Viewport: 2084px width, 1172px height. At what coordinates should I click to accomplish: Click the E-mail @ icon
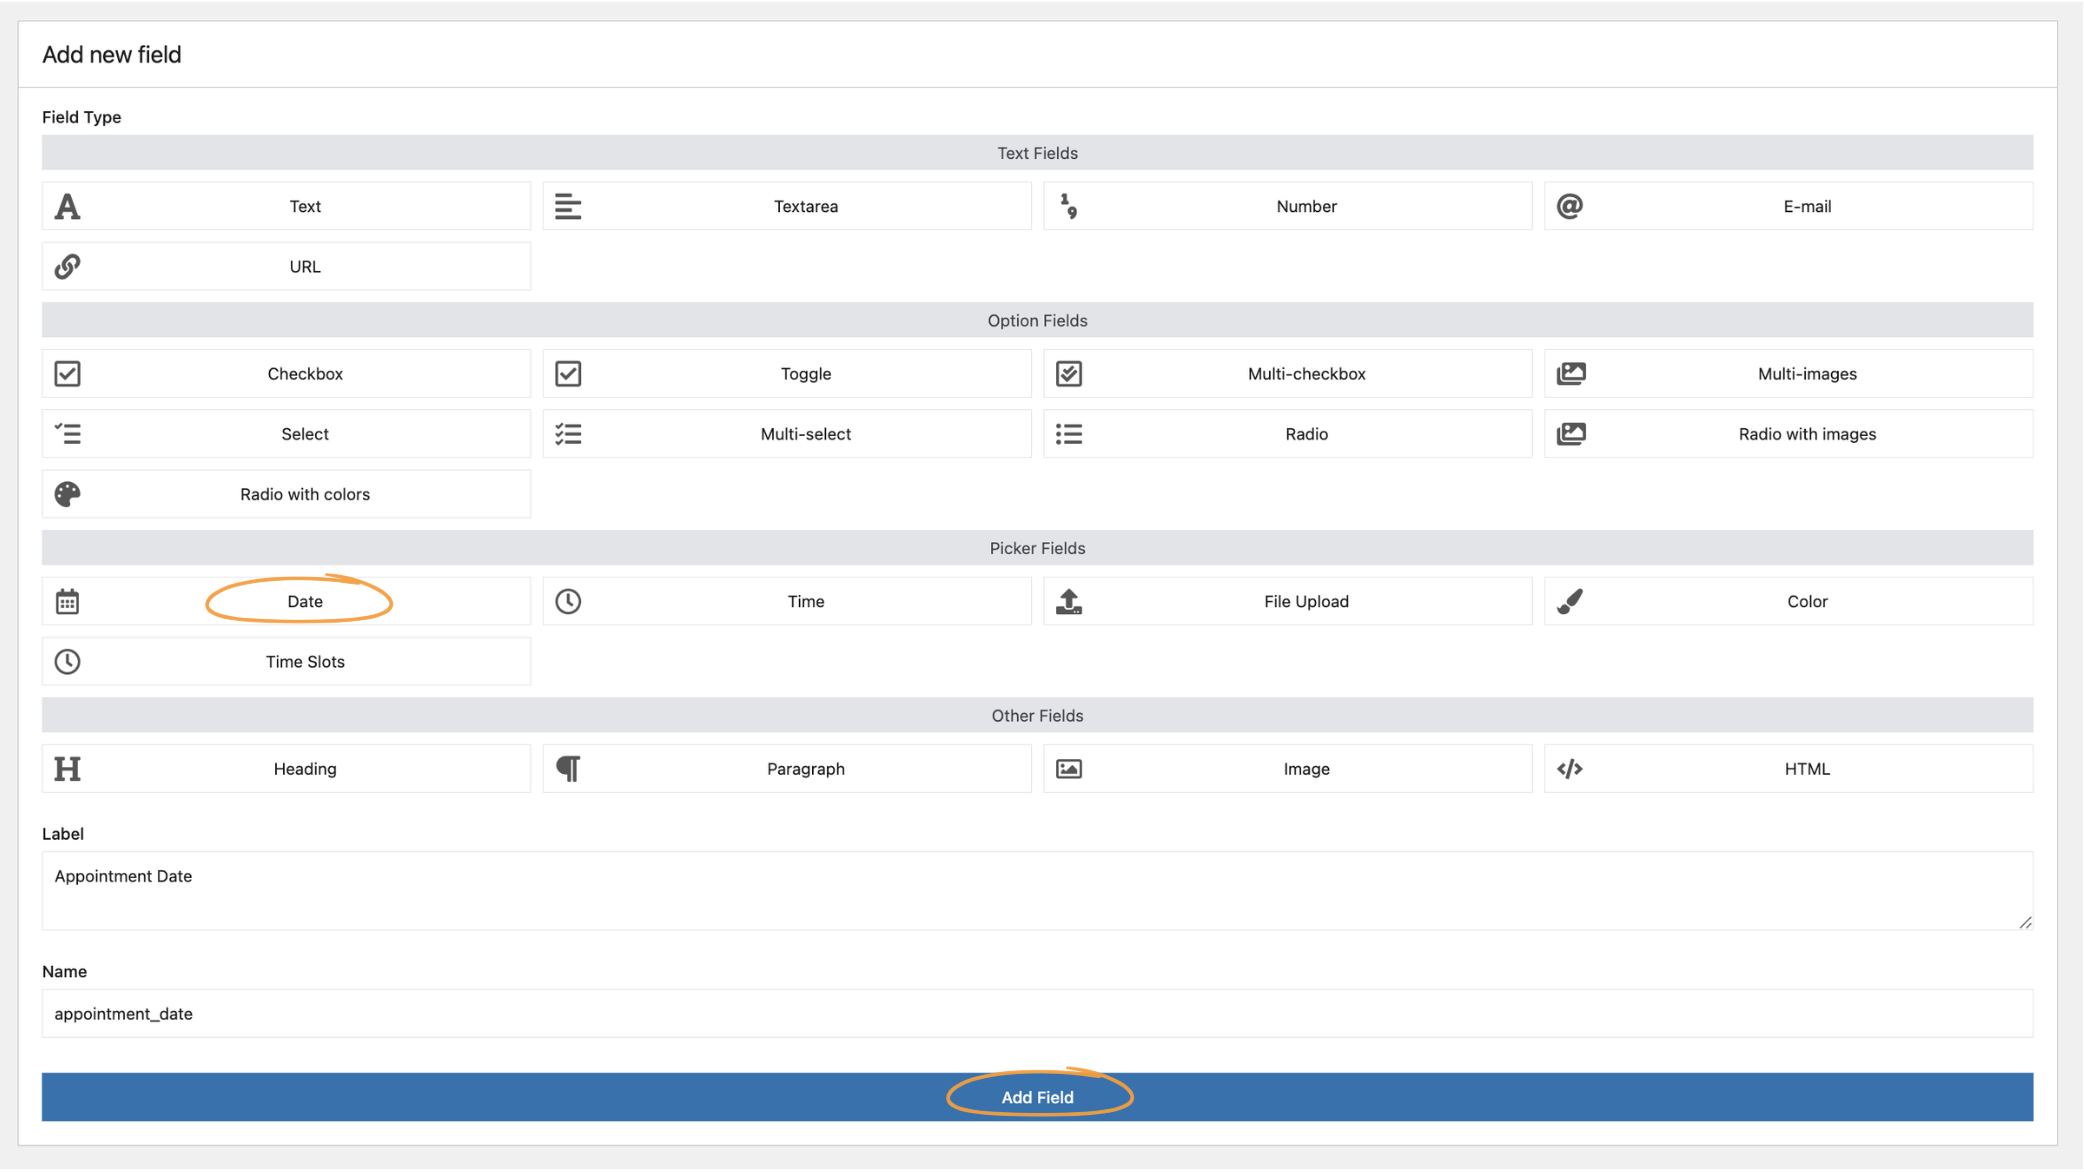point(1570,206)
